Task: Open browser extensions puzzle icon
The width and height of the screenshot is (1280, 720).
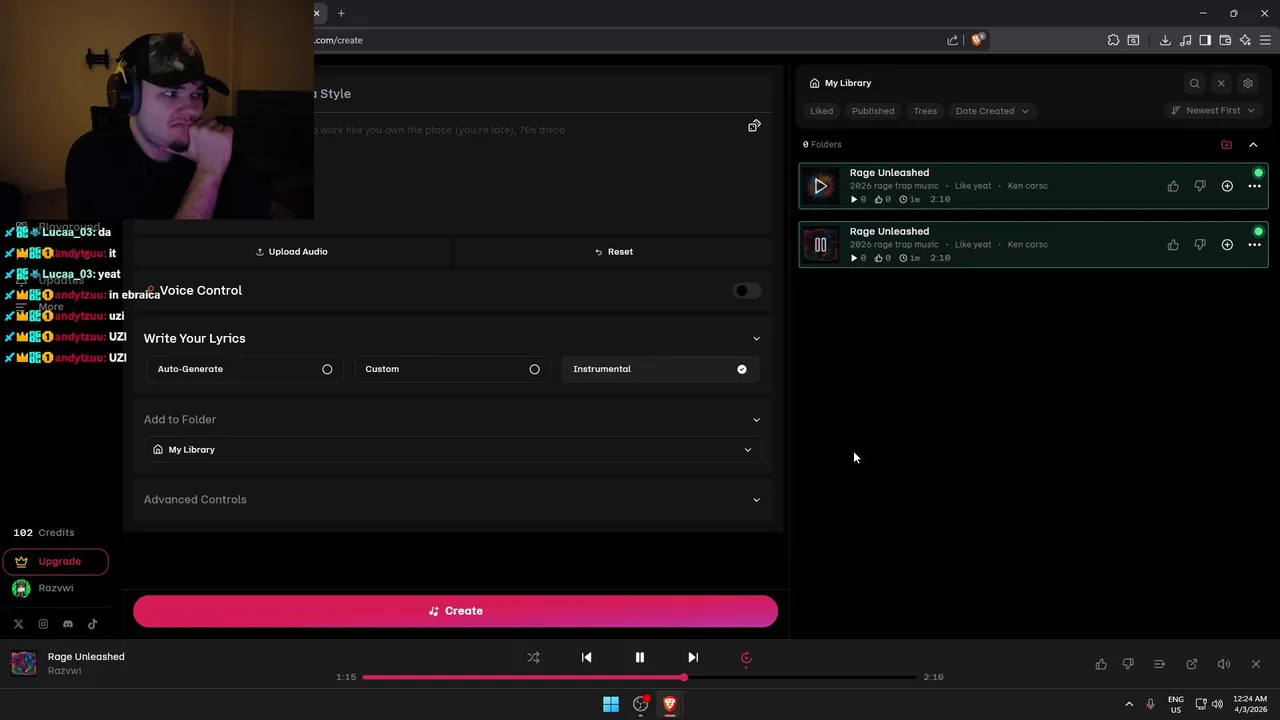Action: point(1113,40)
